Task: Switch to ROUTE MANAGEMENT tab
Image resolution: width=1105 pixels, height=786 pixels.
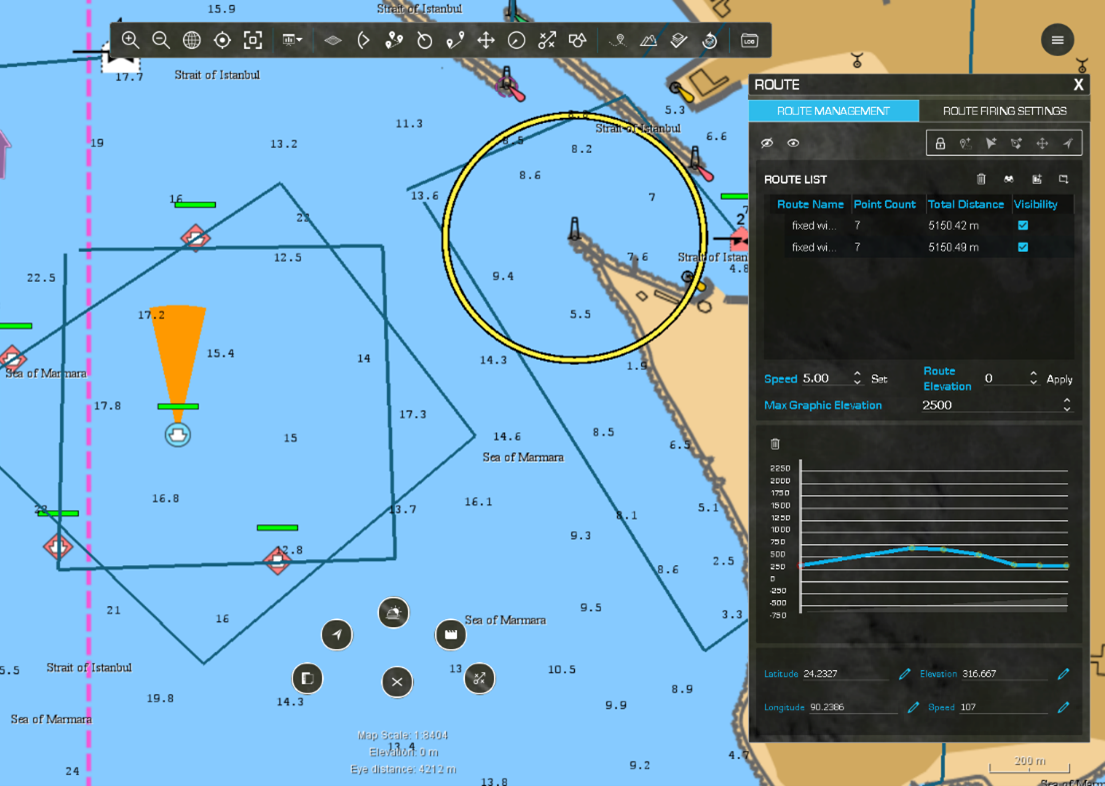Action: [833, 111]
